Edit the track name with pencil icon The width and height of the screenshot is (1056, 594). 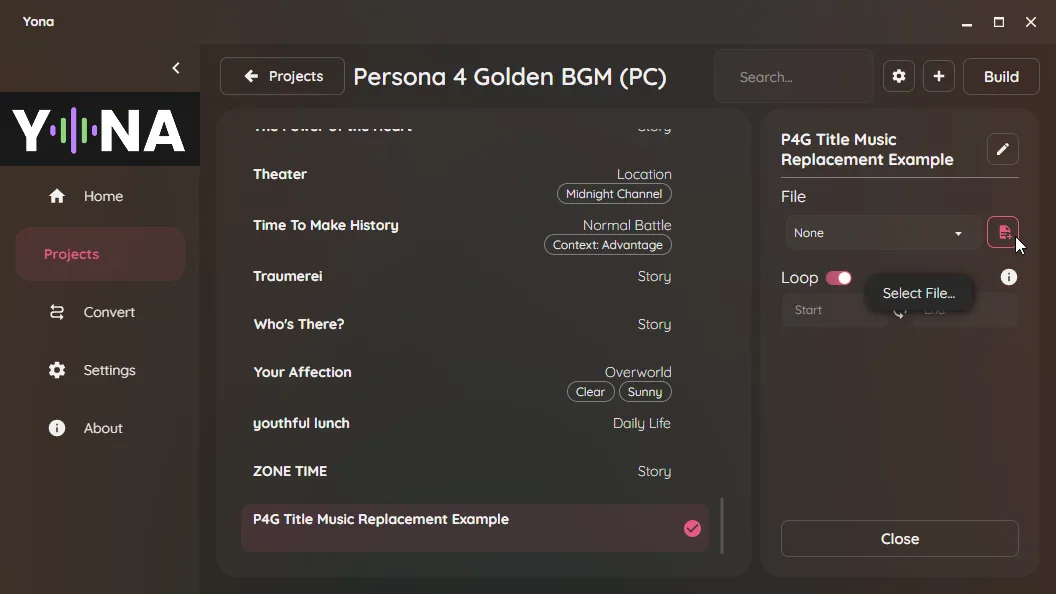click(1003, 149)
